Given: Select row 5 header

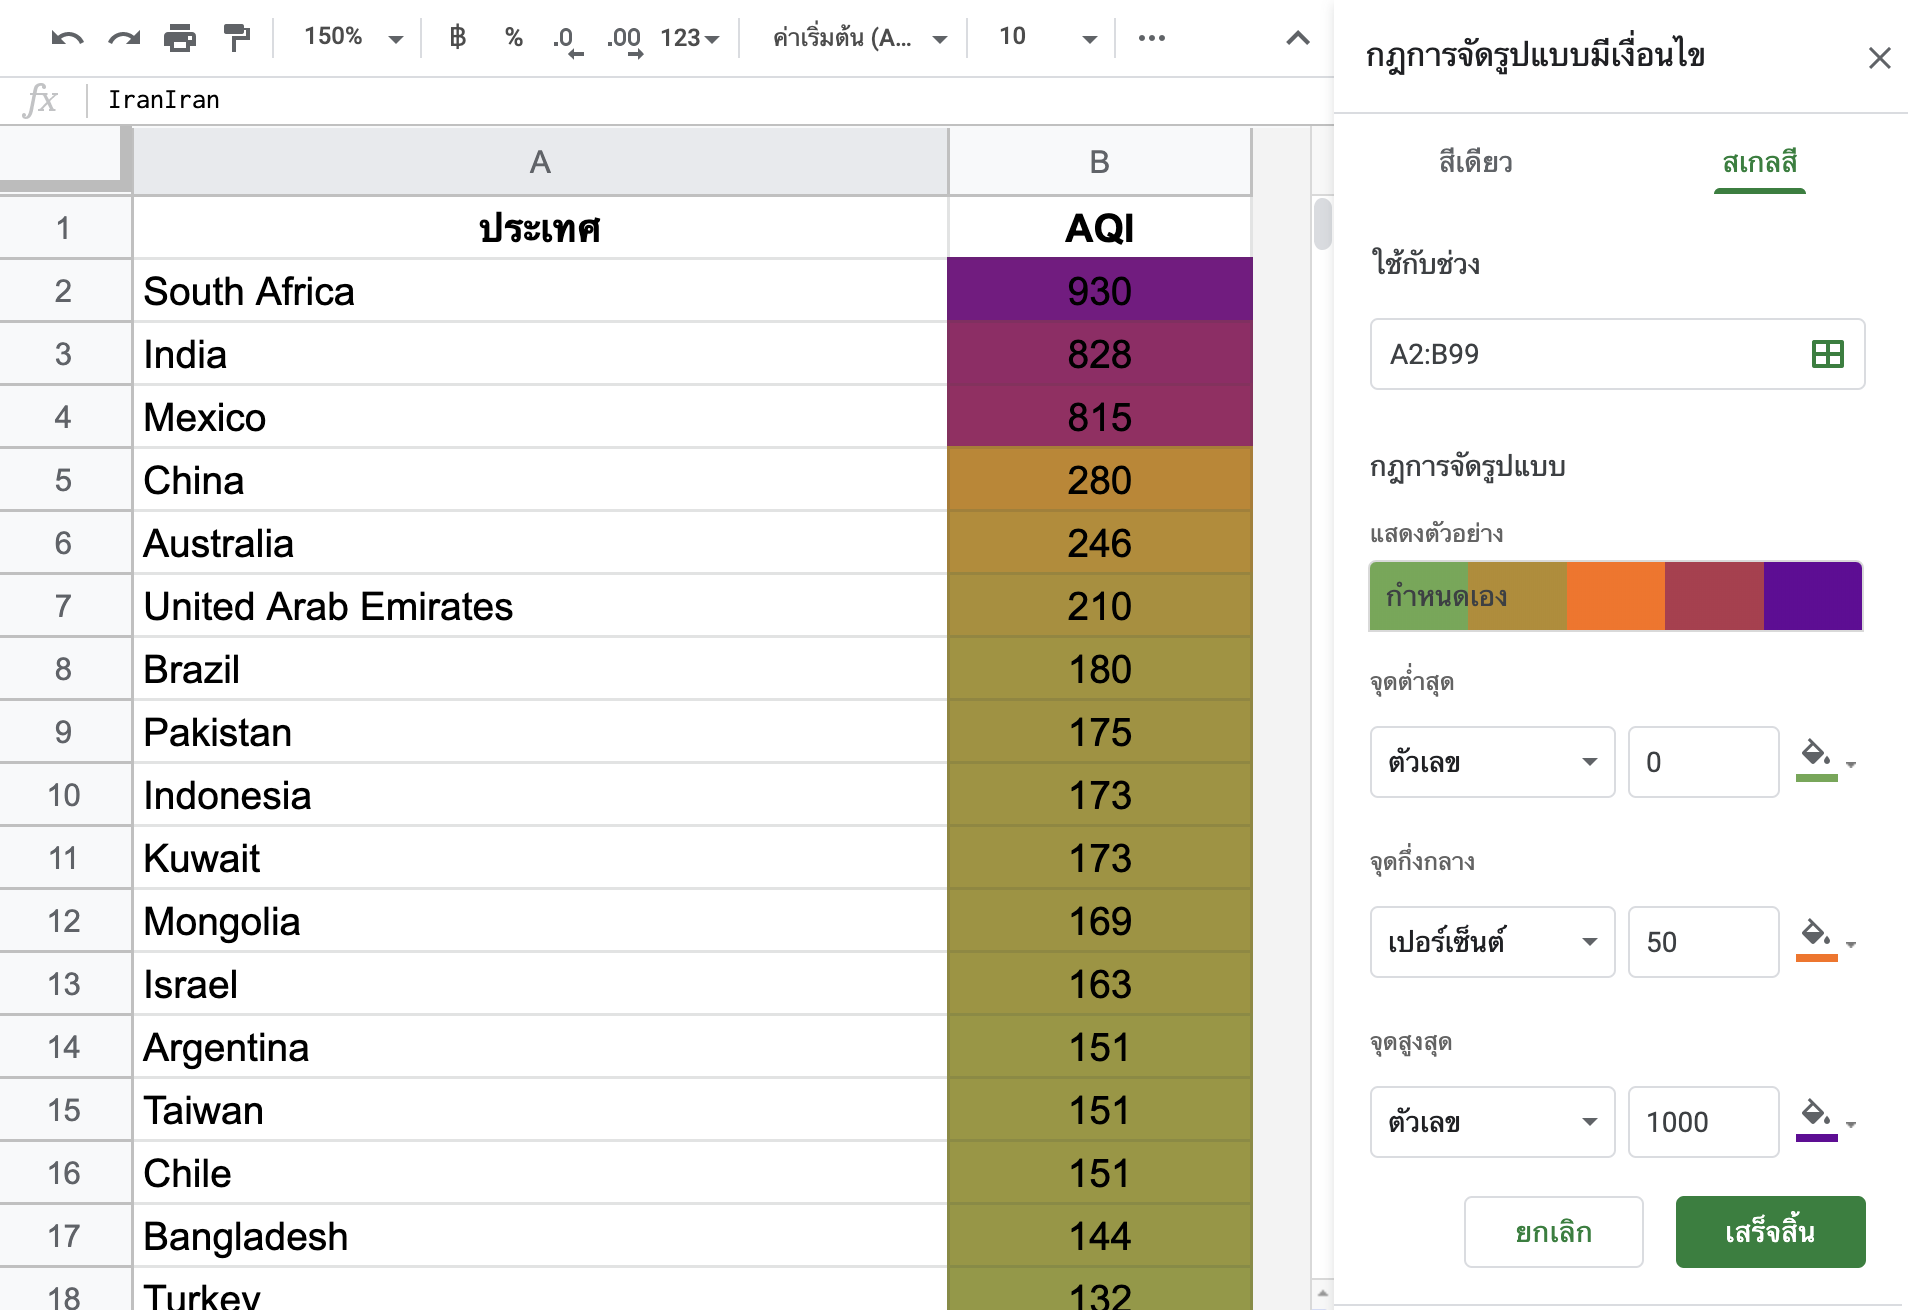Looking at the screenshot, I should (x=64, y=481).
